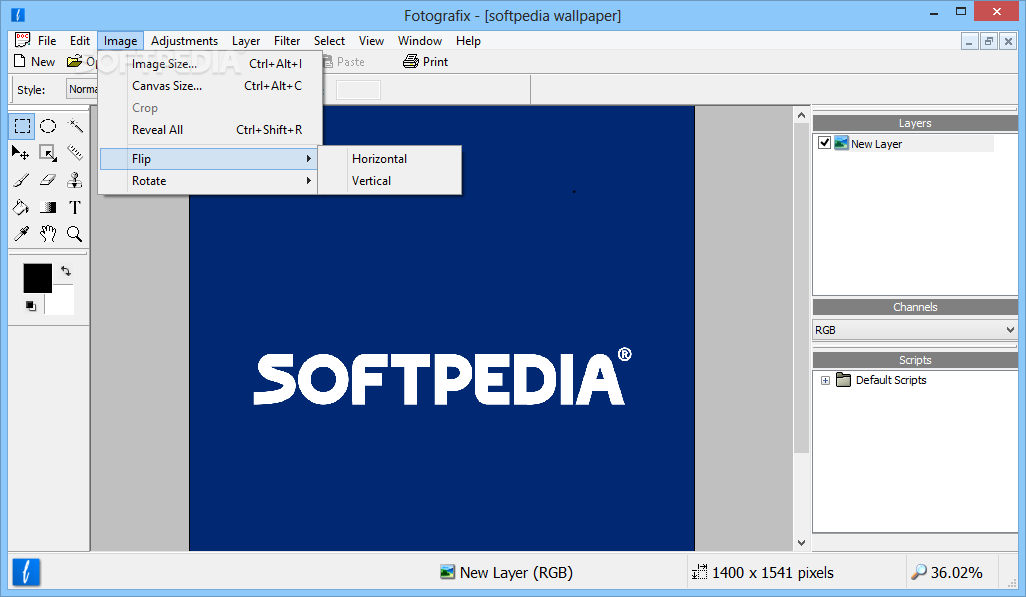Expand the Default Scripts tree node
This screenshot has height=597, width=1026.
coord(825,380)
